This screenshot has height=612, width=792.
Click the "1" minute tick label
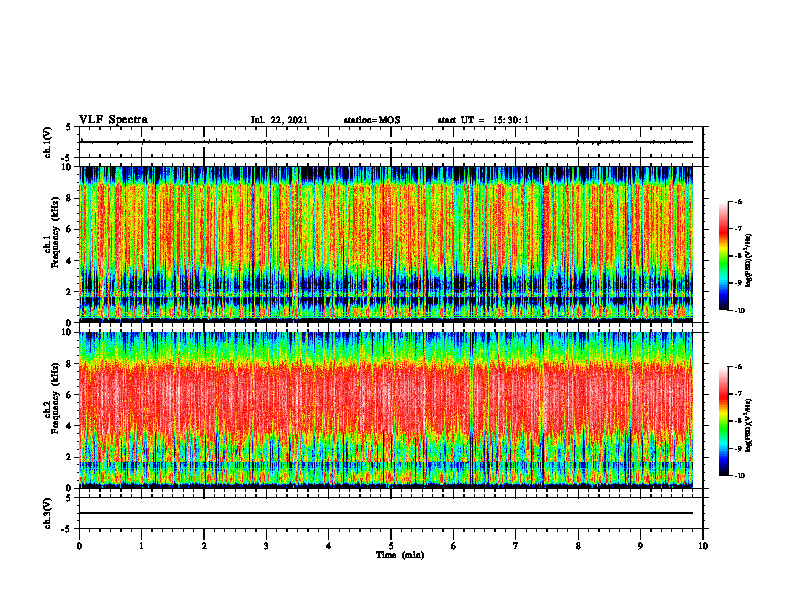click(141, 546)
